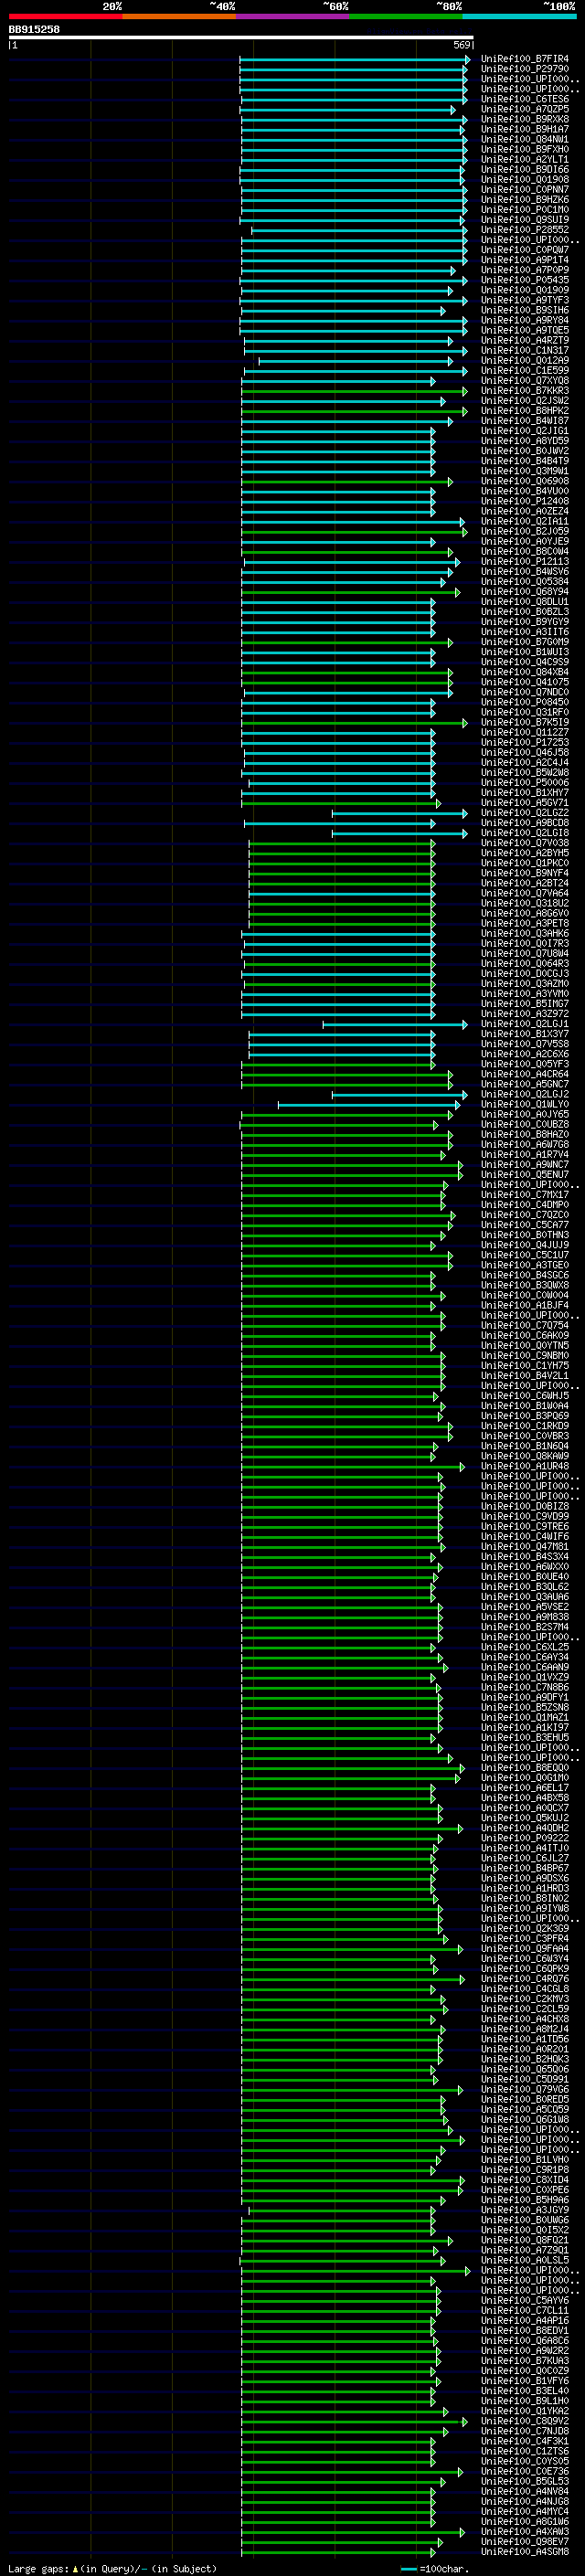Screen dimensions: 585x2576
Task: Select the UniRef100_Q68Y94 label
Action: point(524,592)
